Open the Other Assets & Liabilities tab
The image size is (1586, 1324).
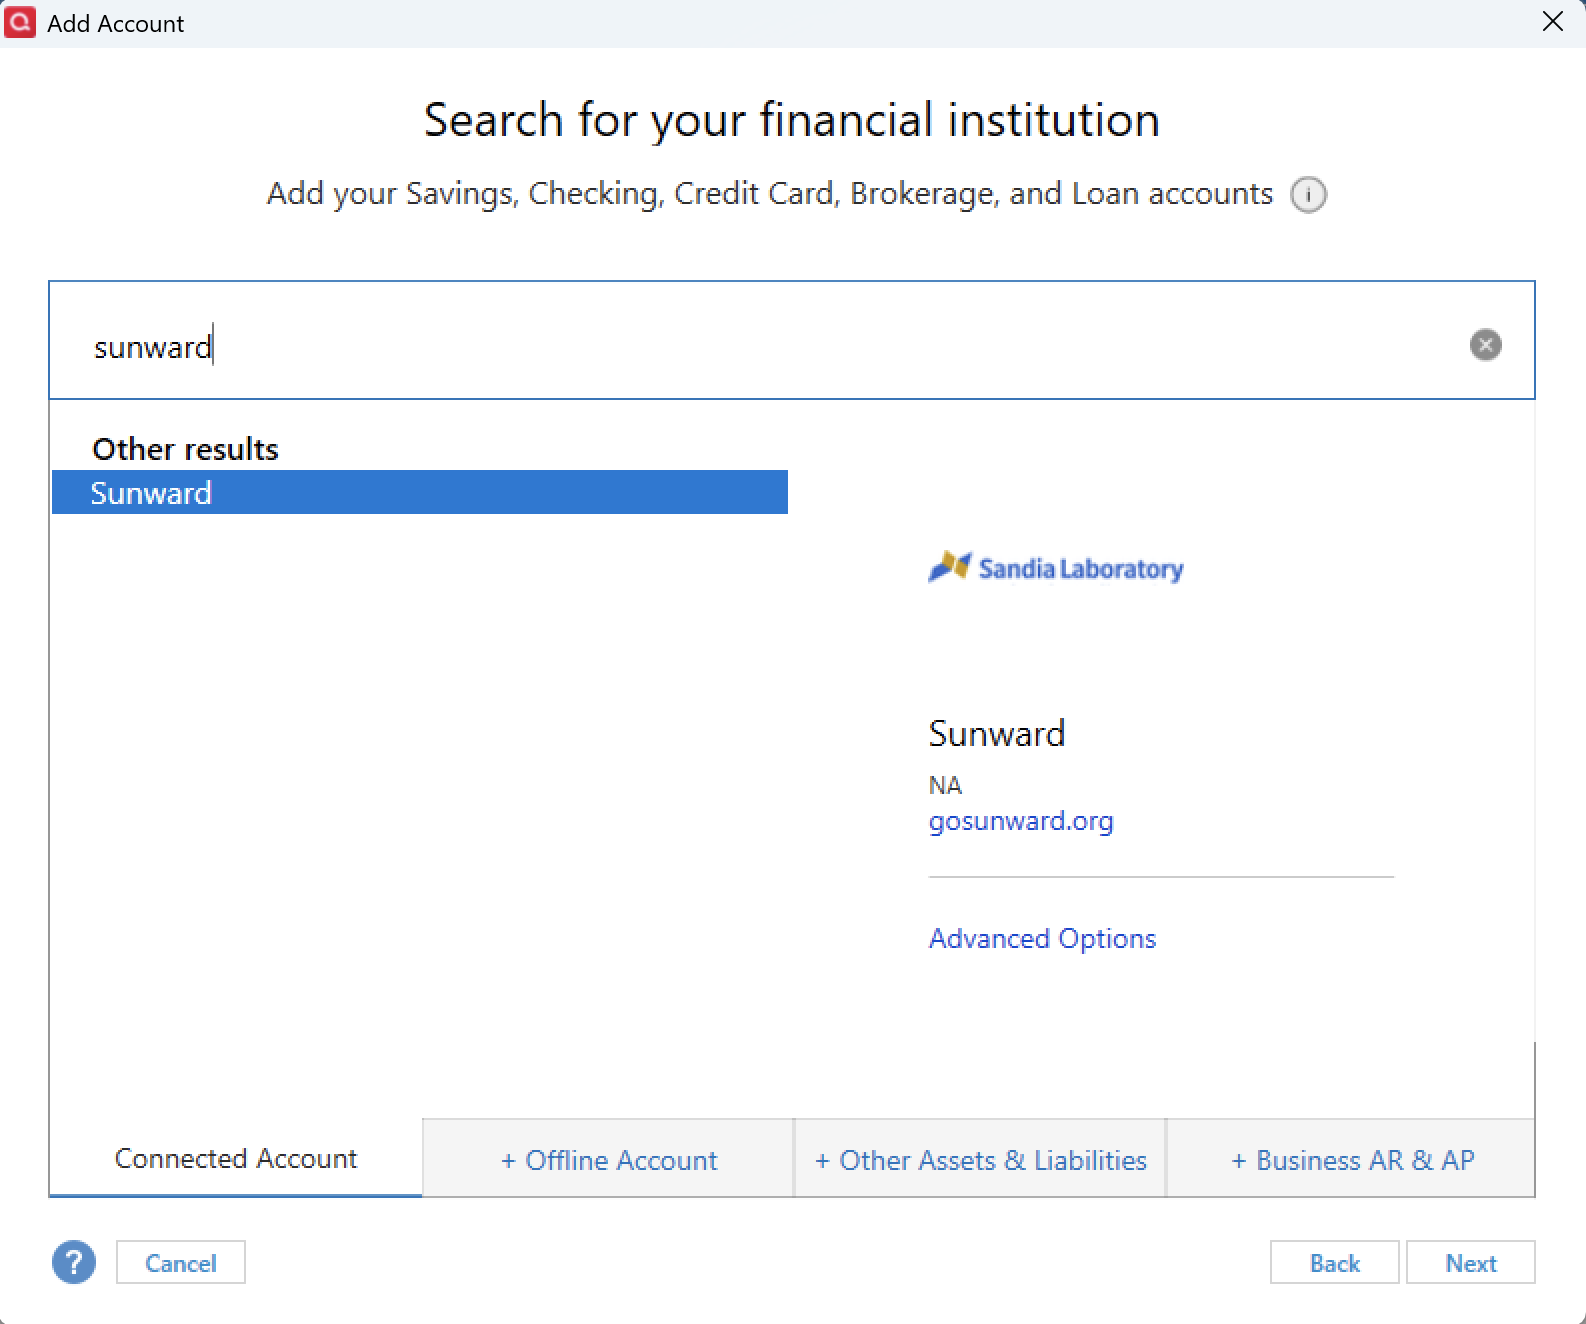tap(981, 1160)
